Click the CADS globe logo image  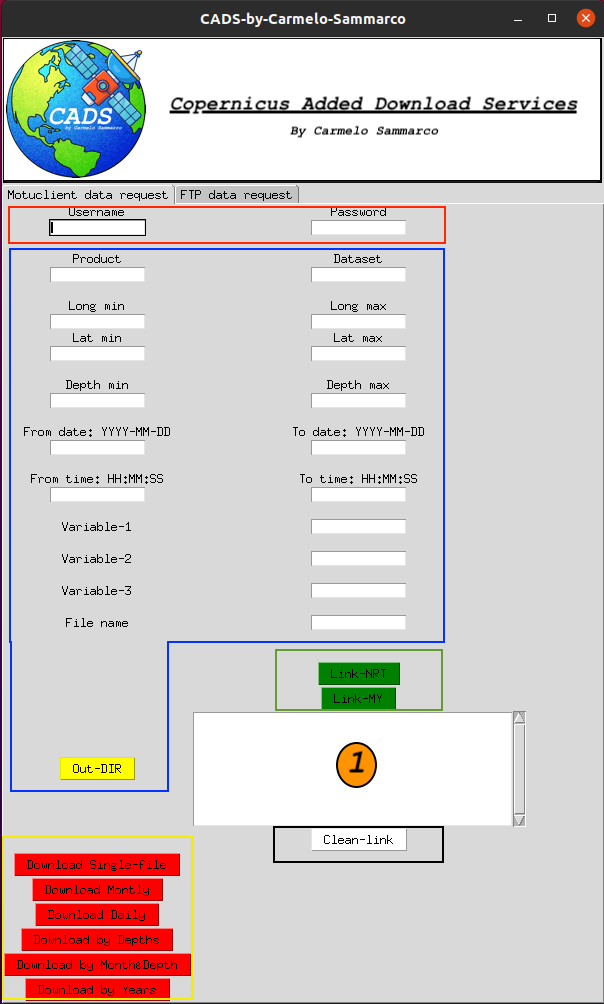[76, 110]
